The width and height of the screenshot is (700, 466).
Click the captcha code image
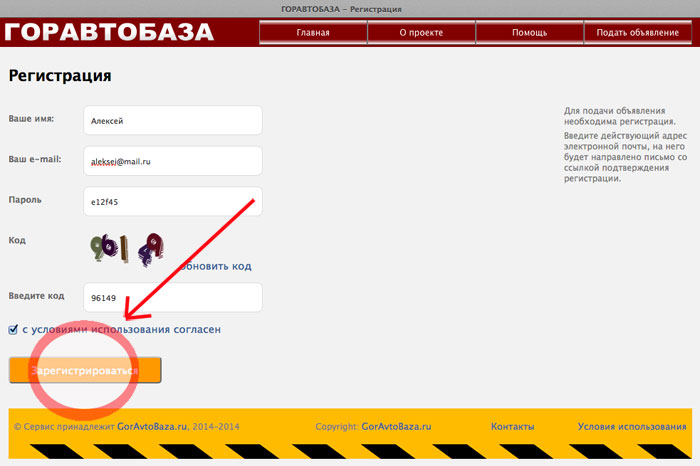click(x=127, y=249)
